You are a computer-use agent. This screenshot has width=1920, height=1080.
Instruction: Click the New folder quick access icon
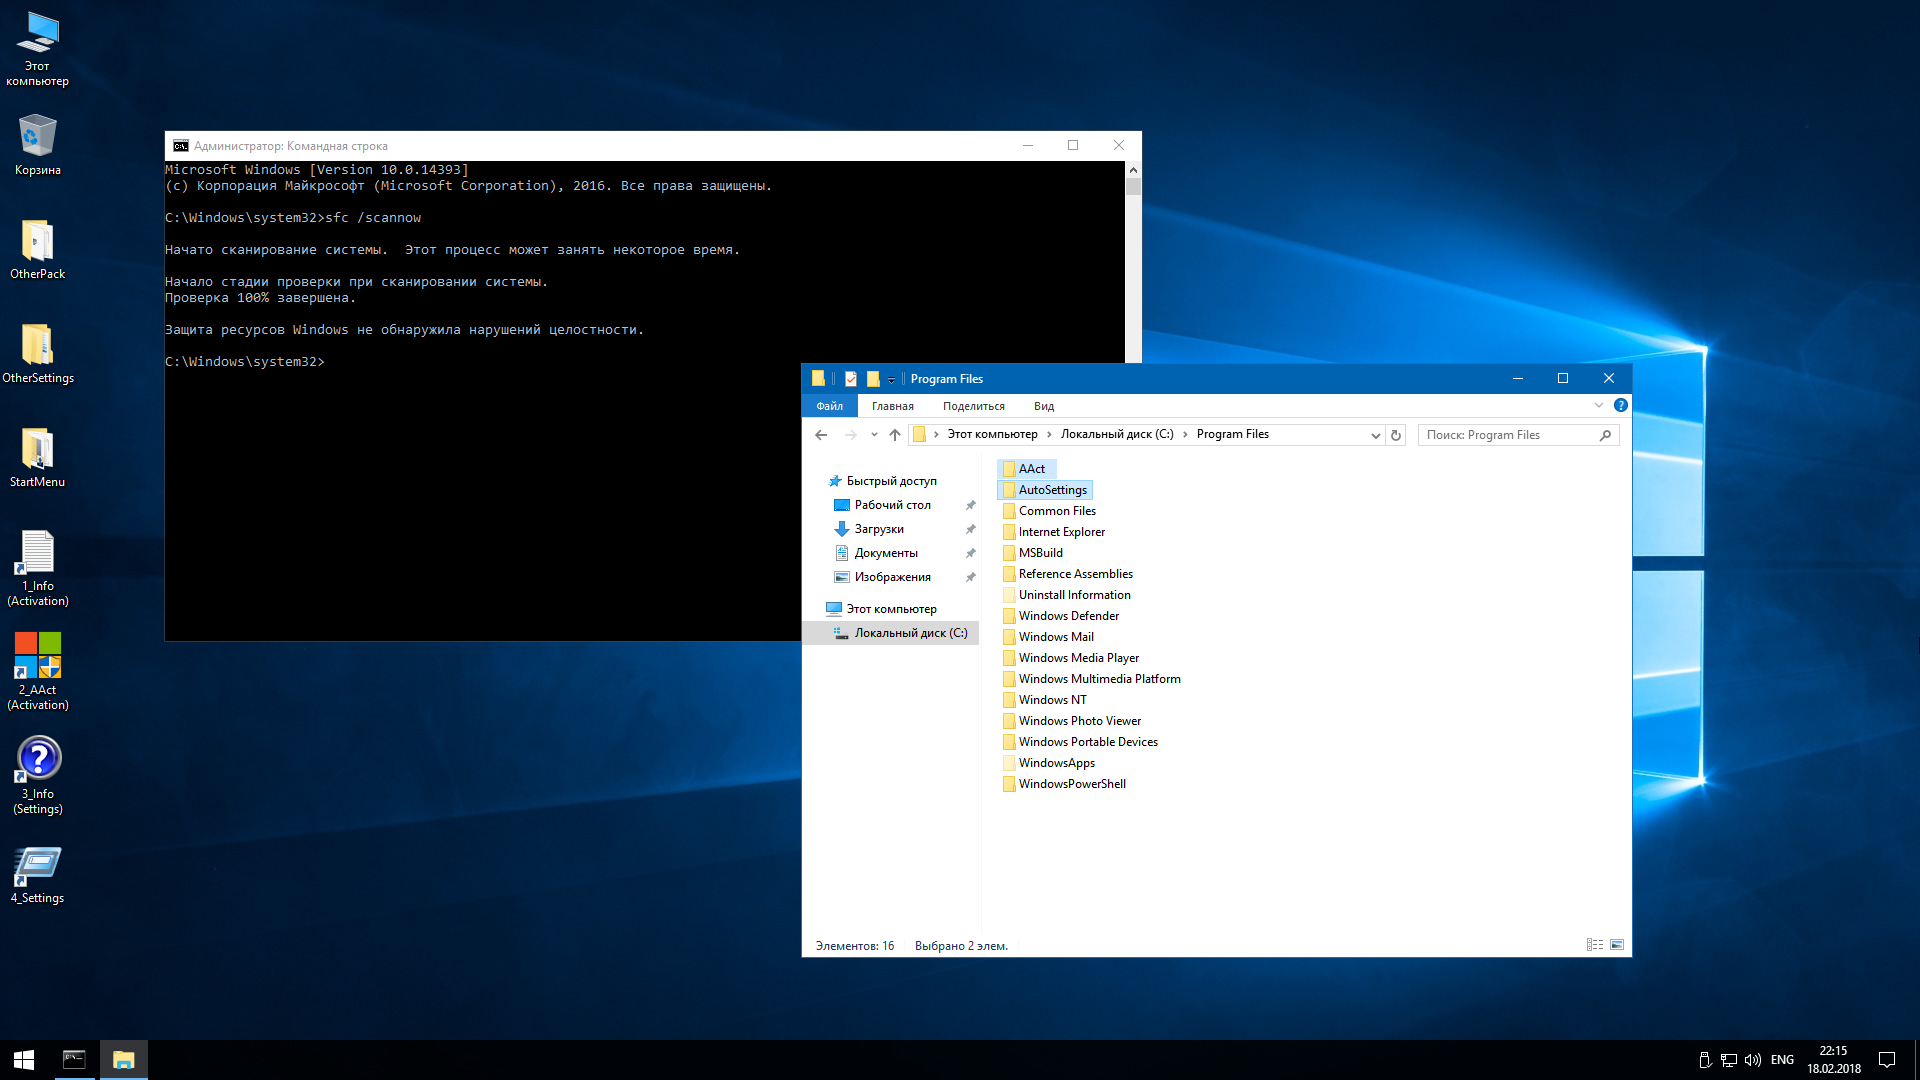point(873,379)
